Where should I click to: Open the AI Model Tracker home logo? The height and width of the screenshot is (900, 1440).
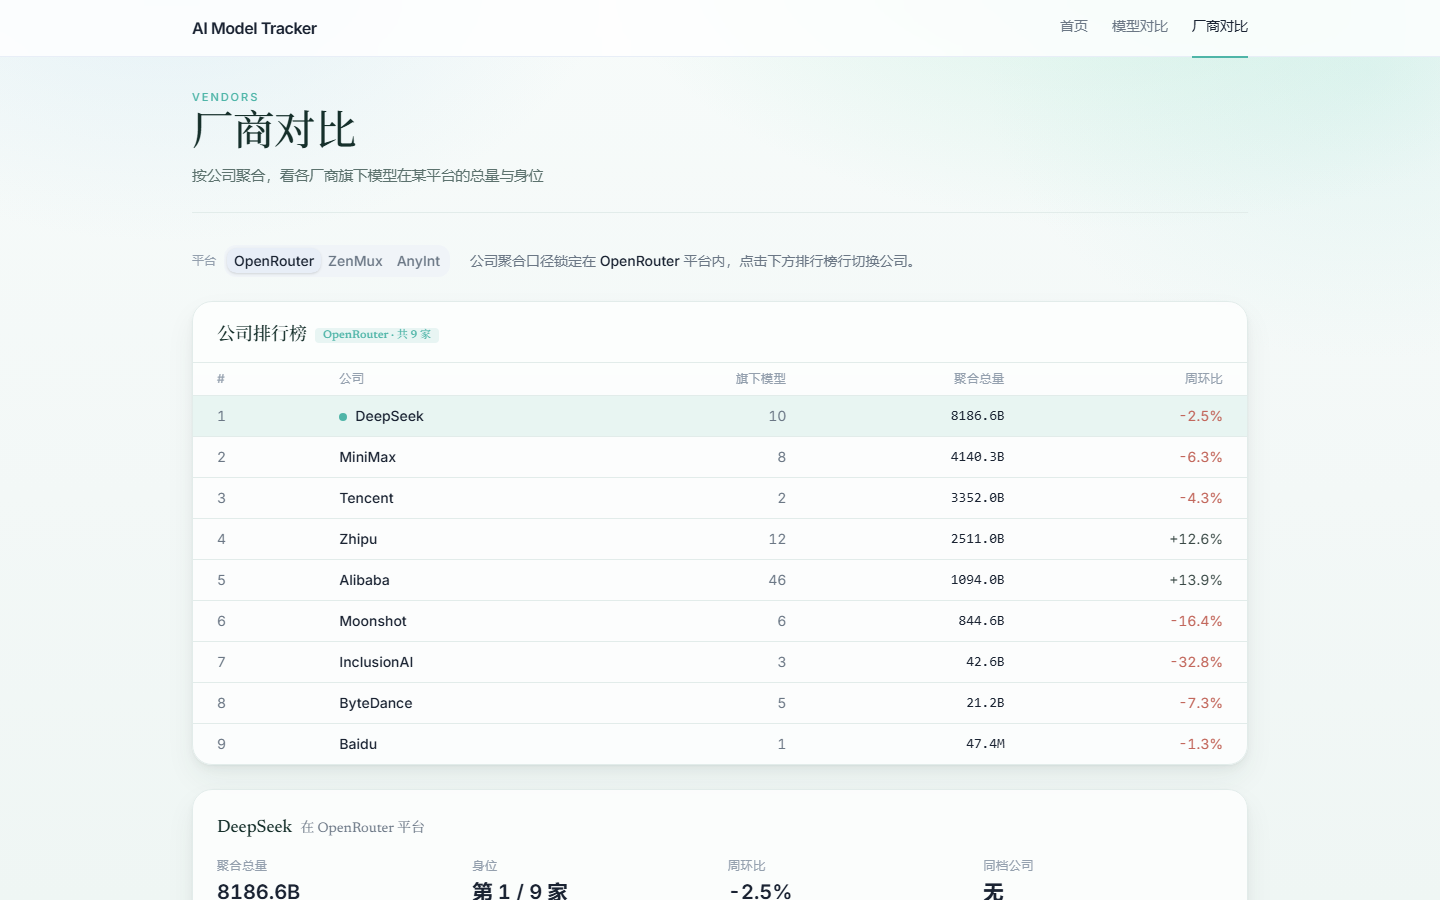pyautogui.click(x=254, y=28)
